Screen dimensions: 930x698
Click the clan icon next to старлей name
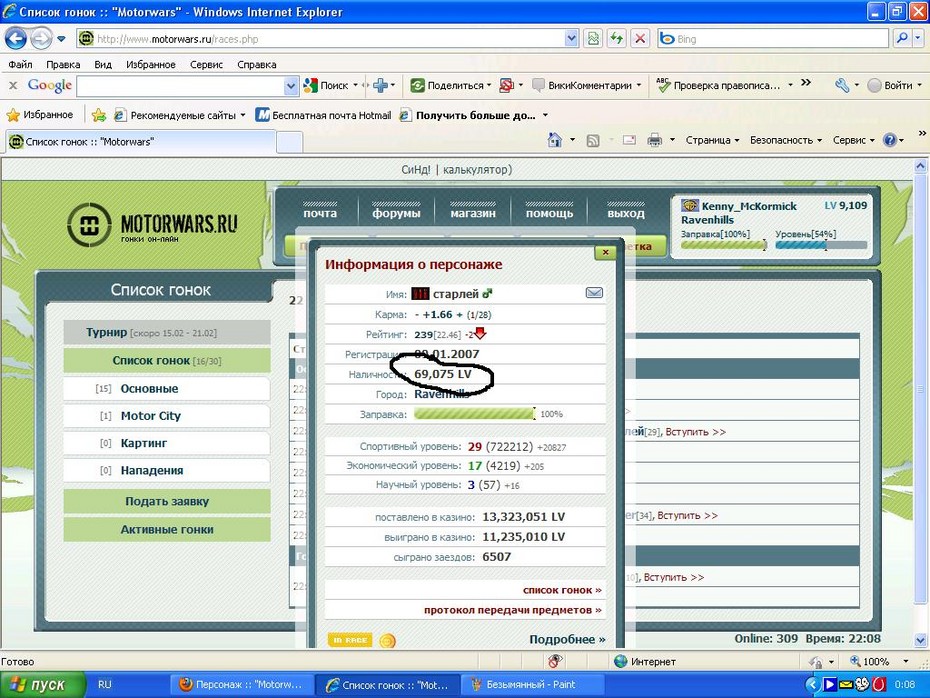pyautogui.click(x=421, y=294)
